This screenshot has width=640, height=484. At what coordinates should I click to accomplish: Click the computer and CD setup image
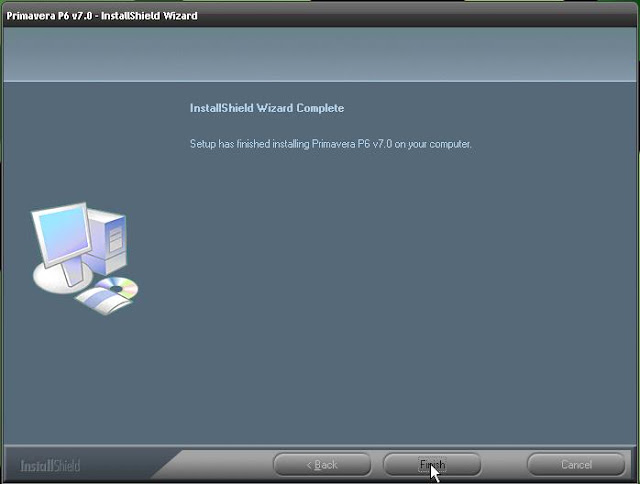click(x=85, y=258)
